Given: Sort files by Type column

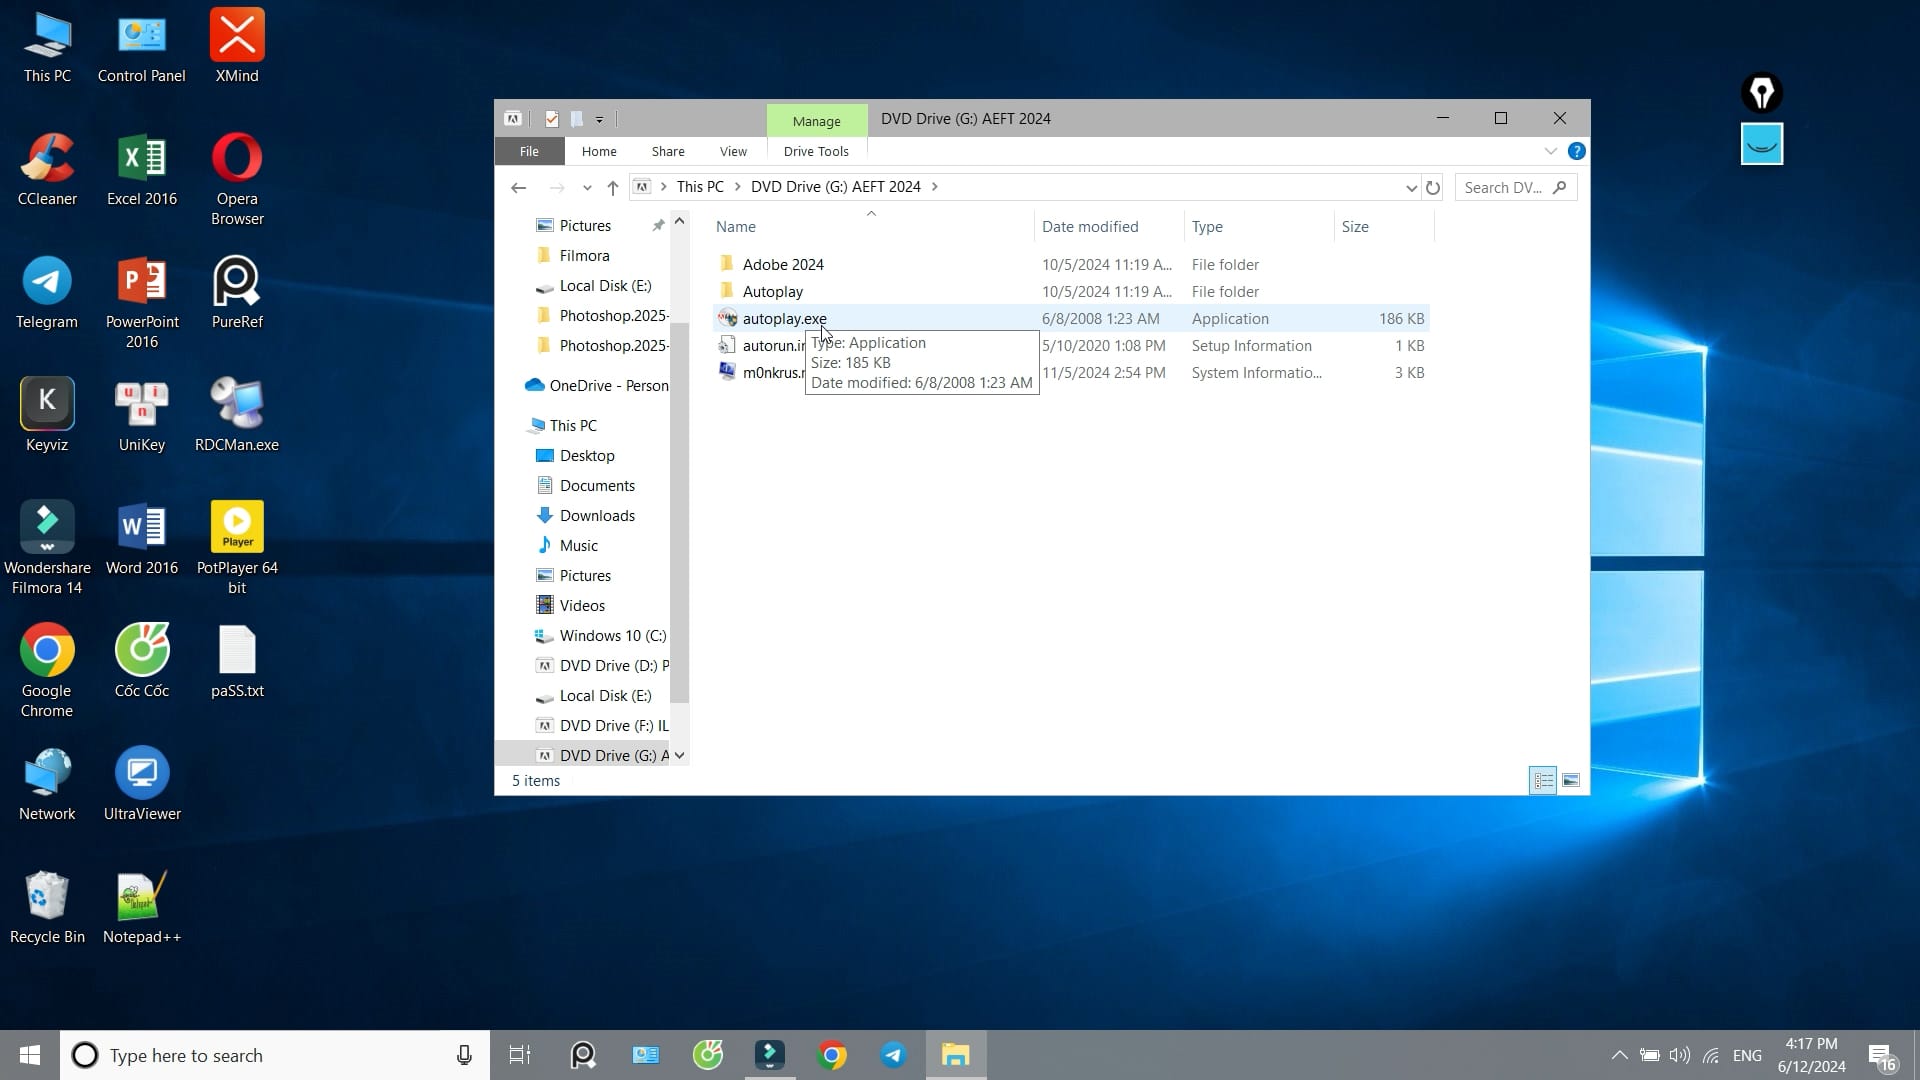Looking at the screenshot, I should pos(1259,227).
